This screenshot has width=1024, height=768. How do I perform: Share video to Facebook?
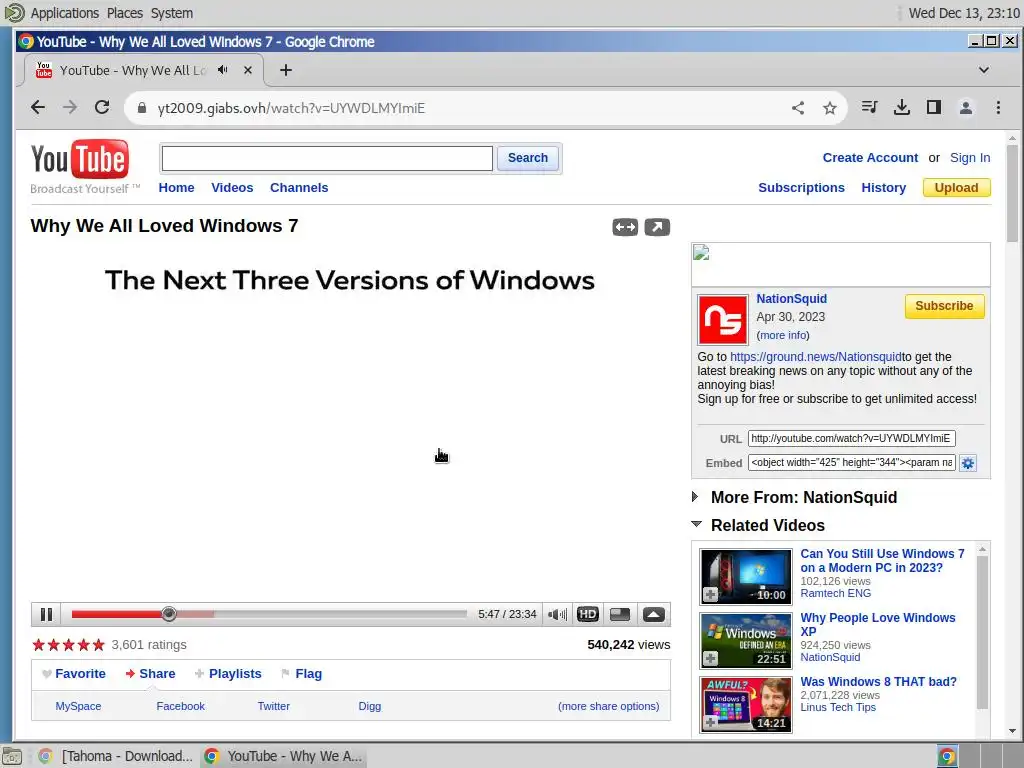180,707
